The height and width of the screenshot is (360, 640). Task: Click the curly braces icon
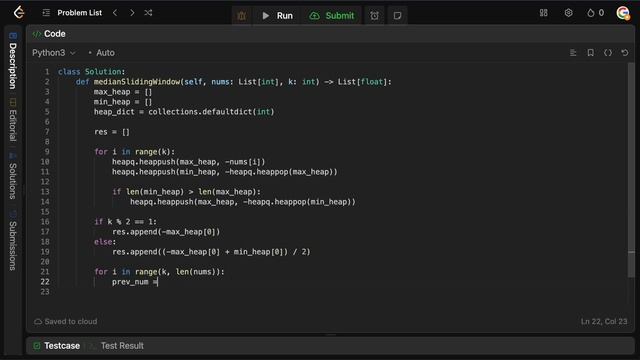pos(608,53)
